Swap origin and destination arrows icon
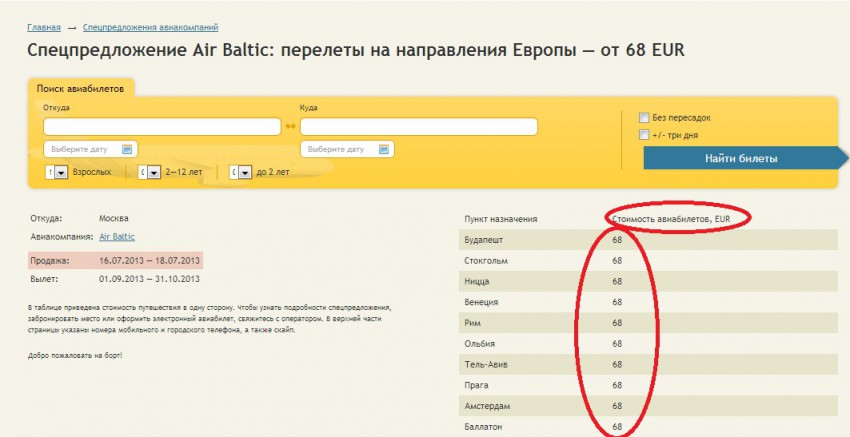Image resolution: width=850 pixels, height=437 pixels. 290,127
